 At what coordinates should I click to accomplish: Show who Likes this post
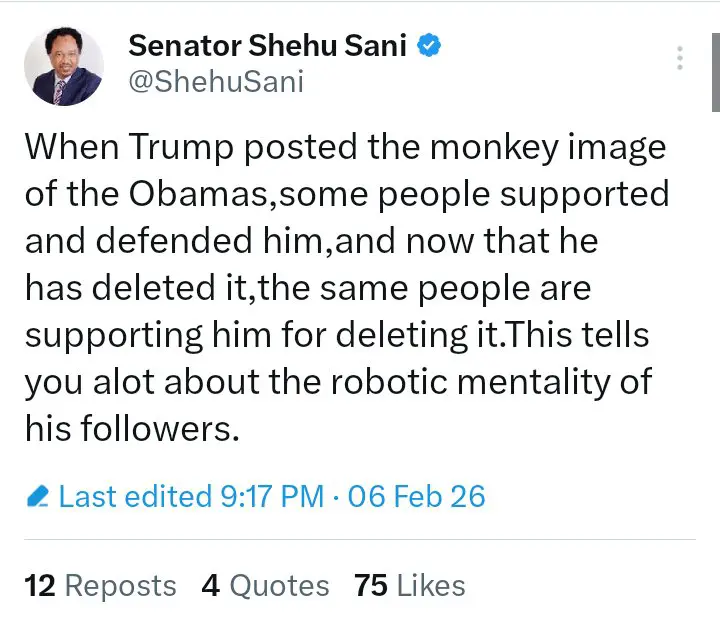(431, 586)
